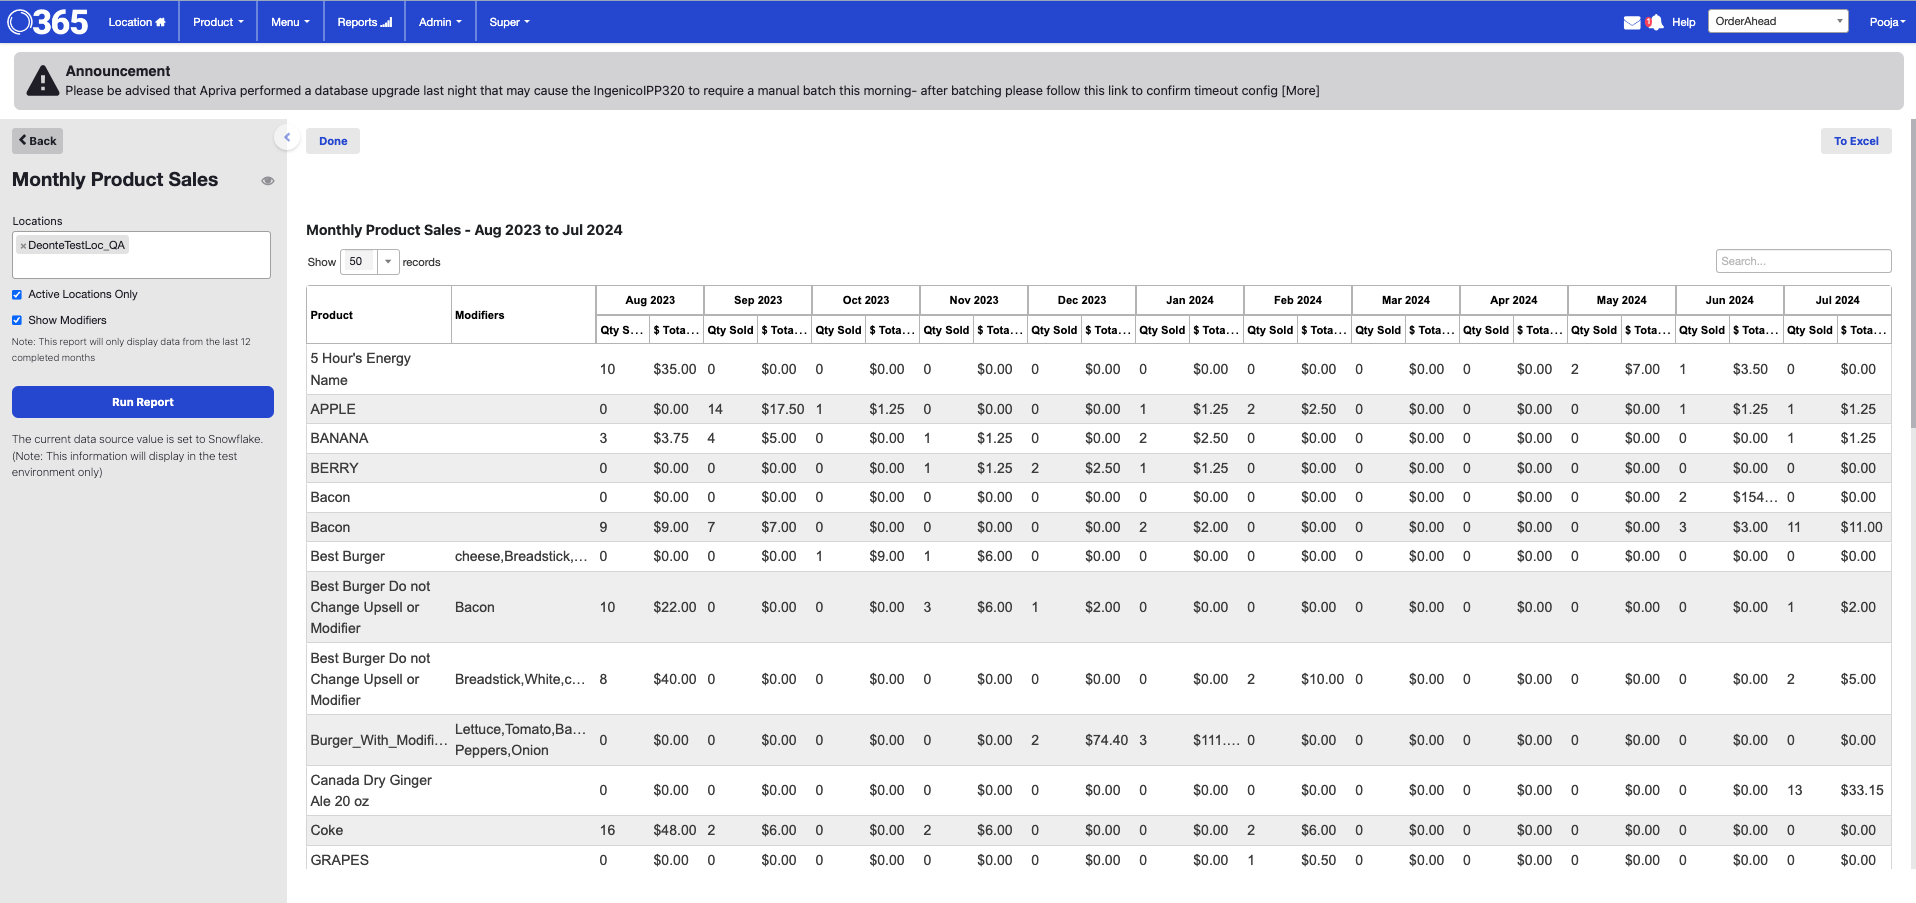Collapse the sidebar with the chevron arrow
Image resolution: width=1916 pixels, height=903 pixels.
click(x=287, y=138)
